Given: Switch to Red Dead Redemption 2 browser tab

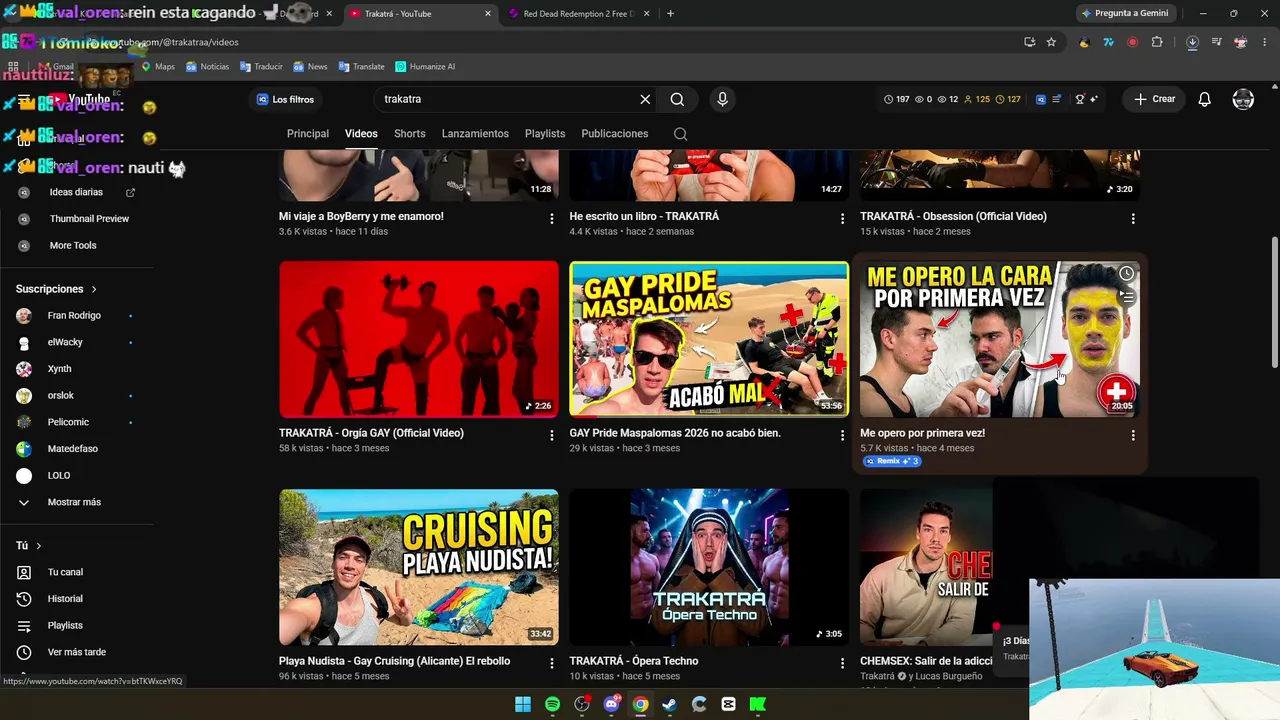Looking at the screenshot, I should pos(578,14).
